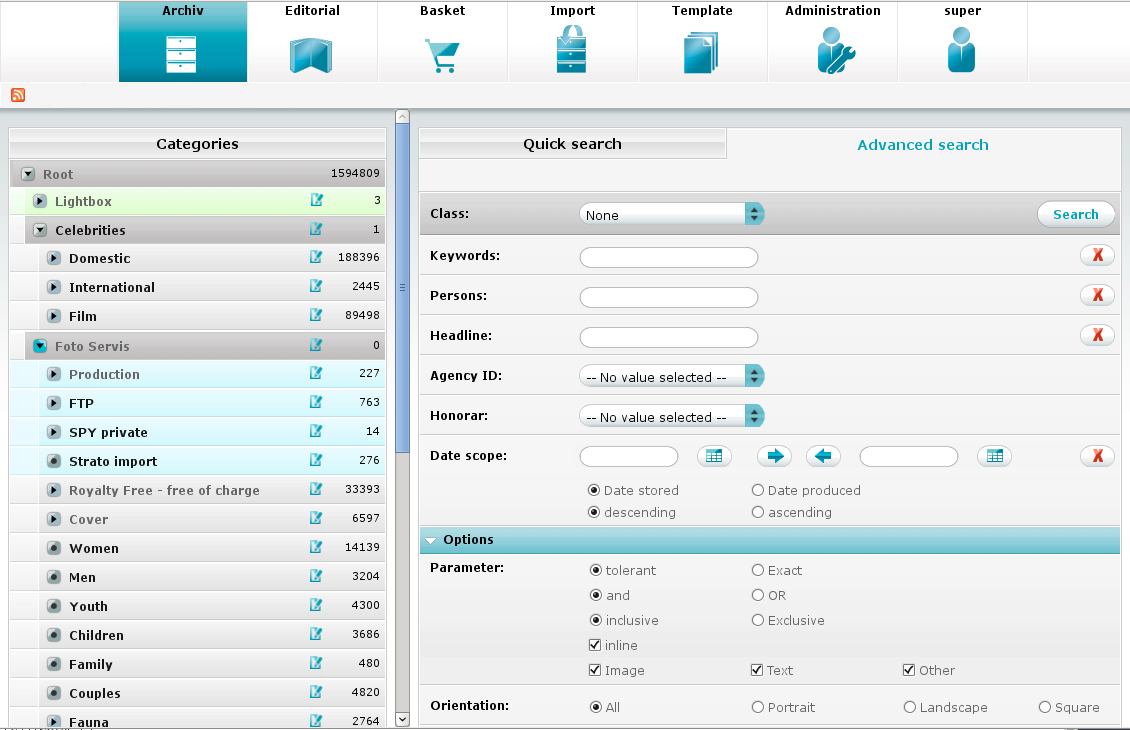Click the Search button
The height and width of the screenshot is (730, 1130).
click(1075, 214)
